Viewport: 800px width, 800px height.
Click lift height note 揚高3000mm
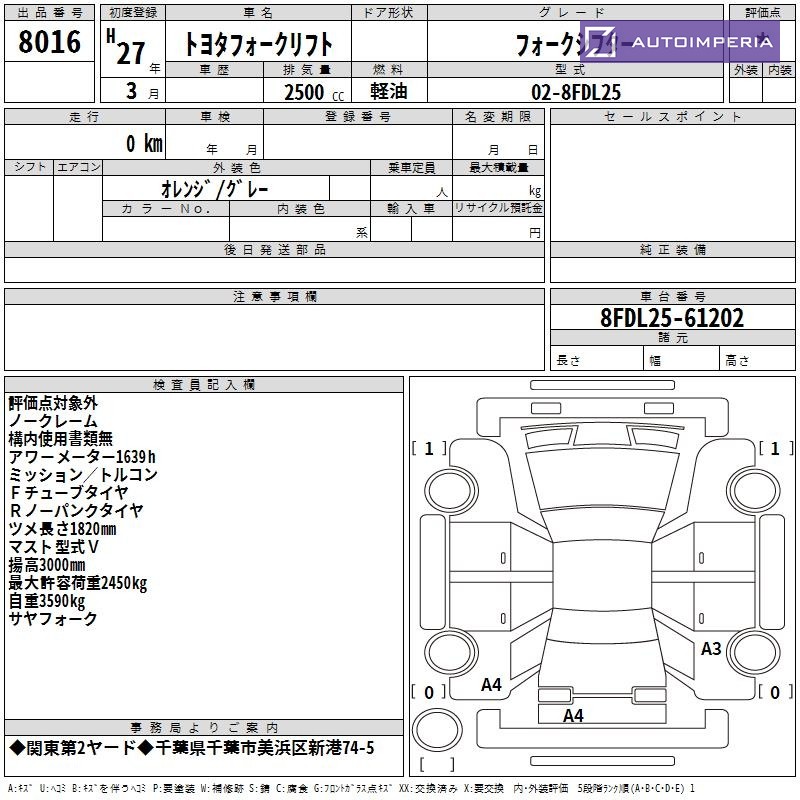coord(47,565)
